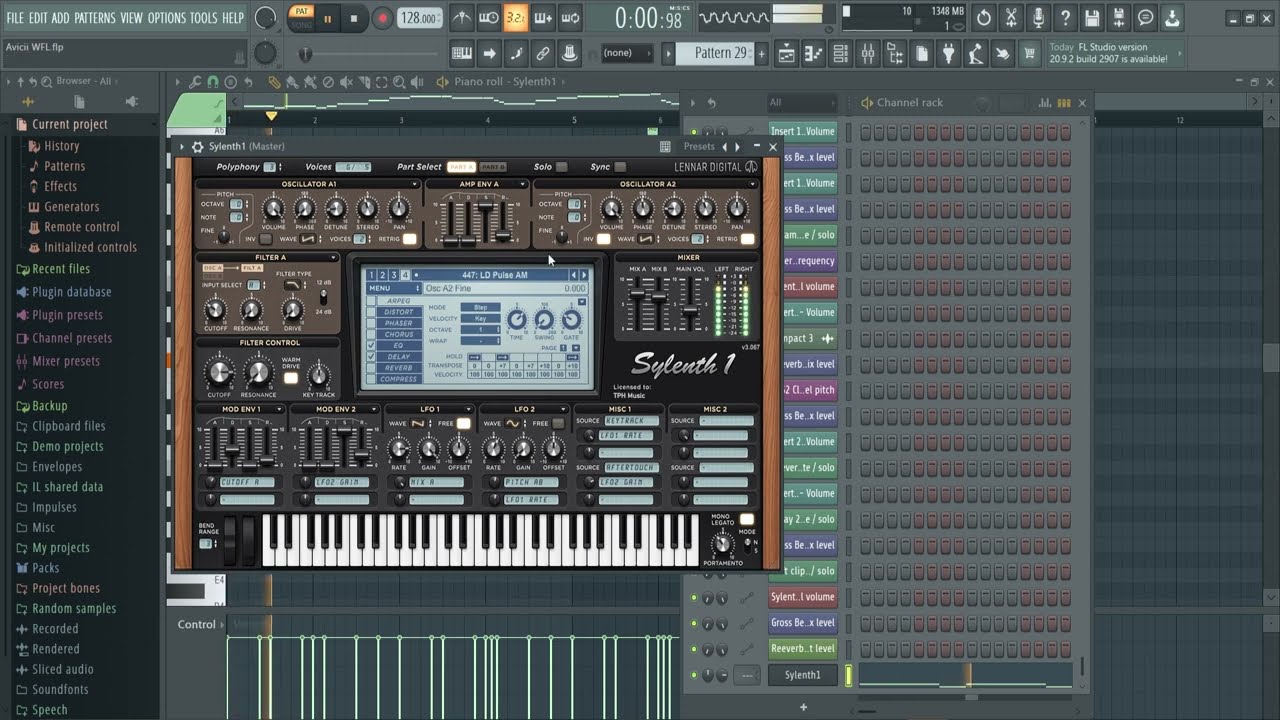The height and width of the screenshot is (720, 1280).
Task: Click the undo history icon
Action: [984, 18]
